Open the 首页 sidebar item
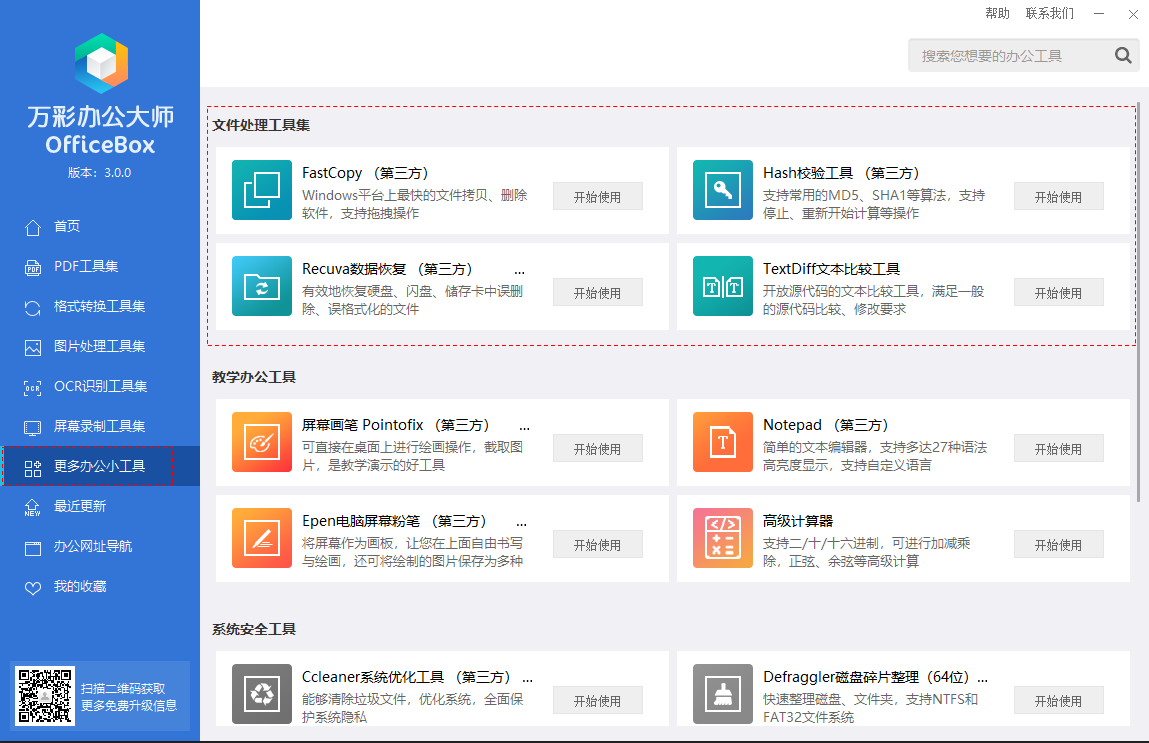 coord(67,227)
